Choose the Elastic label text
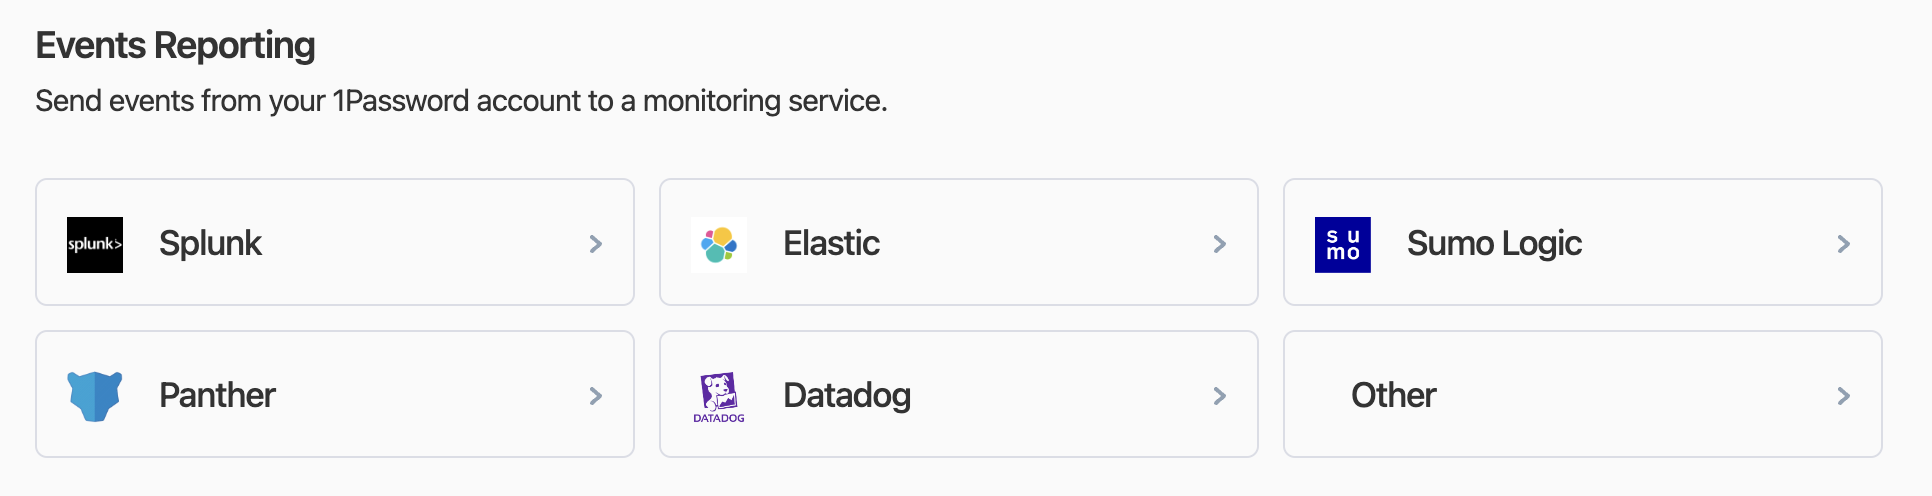The height and width of the screenshot is (496, 1932). tap(831, 243)
